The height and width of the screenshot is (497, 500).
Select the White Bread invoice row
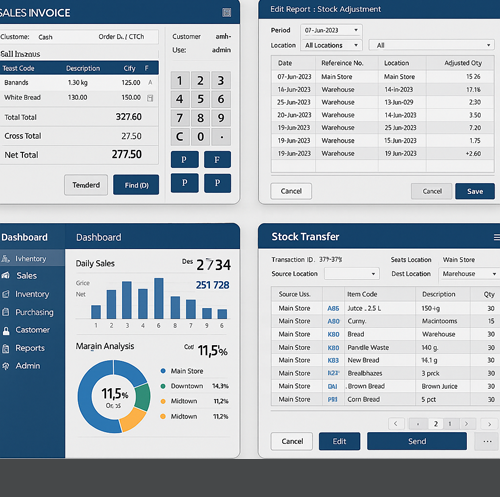79,98
